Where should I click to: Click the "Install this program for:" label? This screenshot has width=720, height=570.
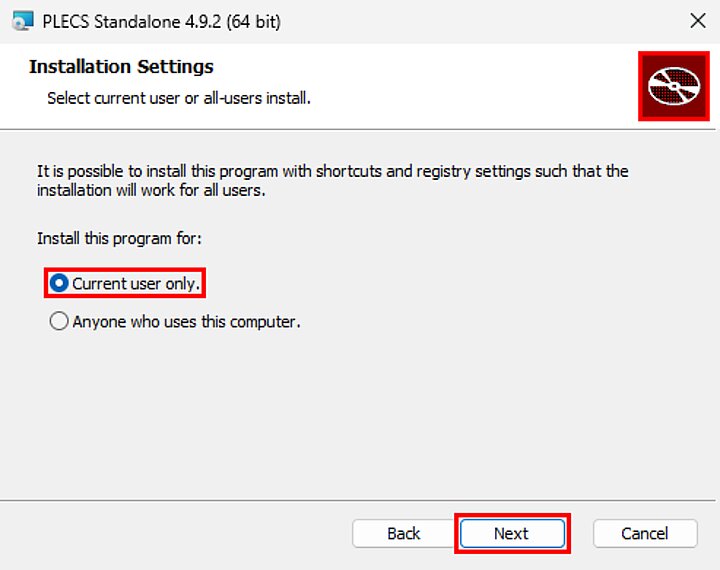coord(119,238)
